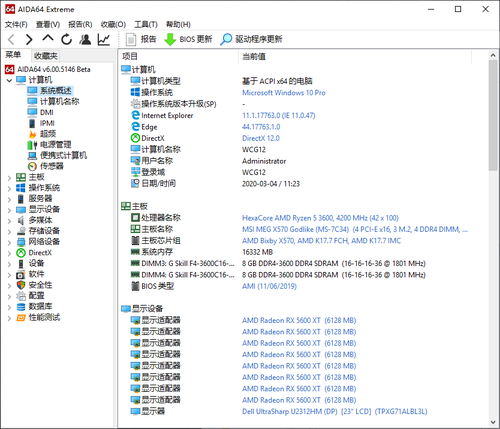Click the 配置 tree icon

pyautogui.click(x=21, y=296)
